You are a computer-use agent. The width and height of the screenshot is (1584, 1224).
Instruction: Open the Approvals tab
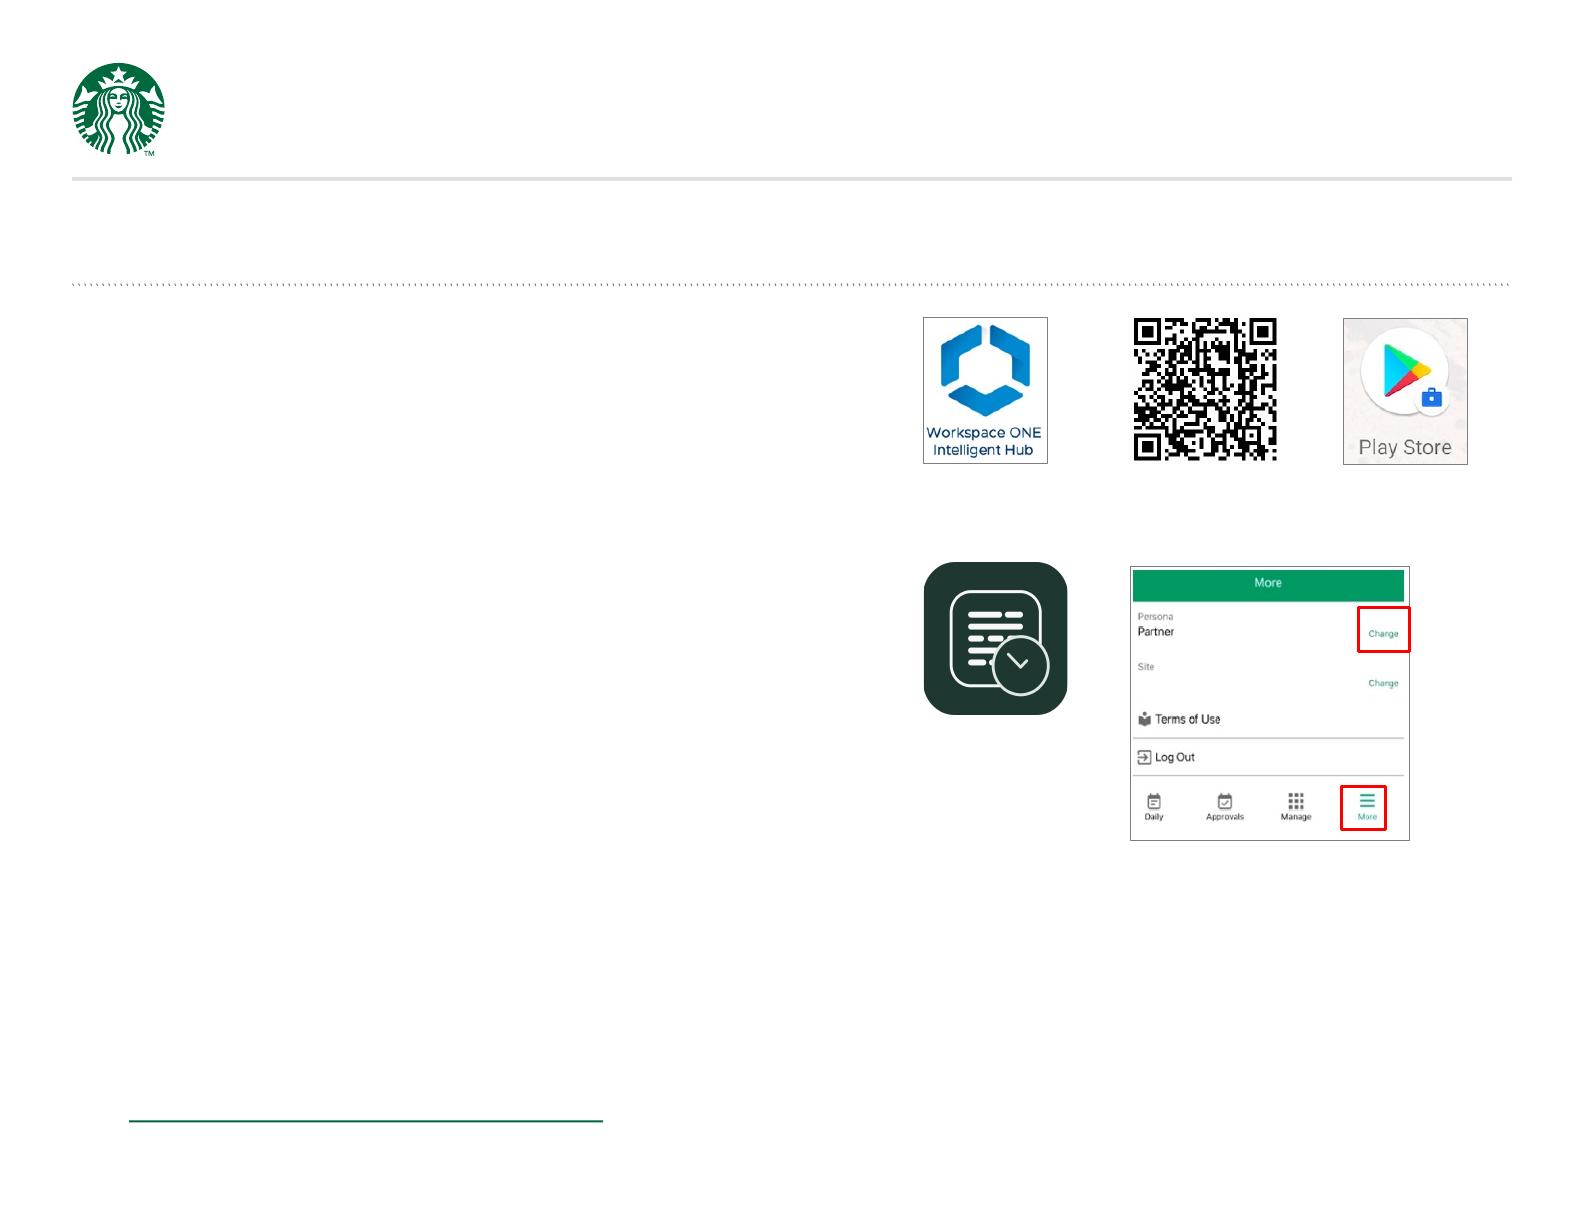1224,807
